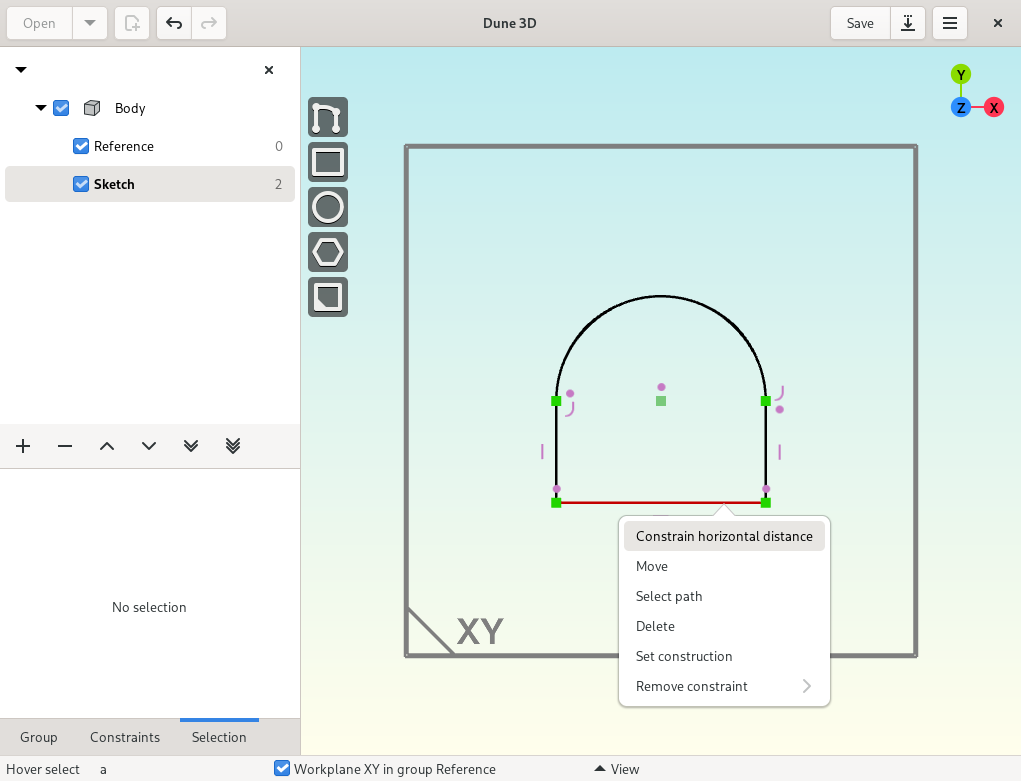Viewport: 1021px width, 781px height.
Task: Expand the View options in status bar
Action: [617, 769]
